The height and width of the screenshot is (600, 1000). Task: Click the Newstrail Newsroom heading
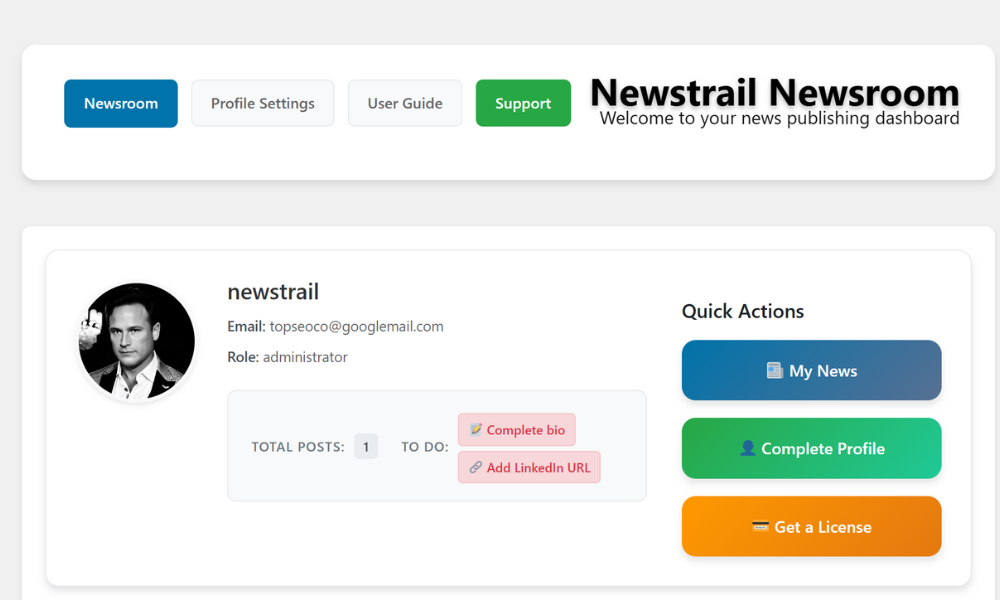pos(775,92)
